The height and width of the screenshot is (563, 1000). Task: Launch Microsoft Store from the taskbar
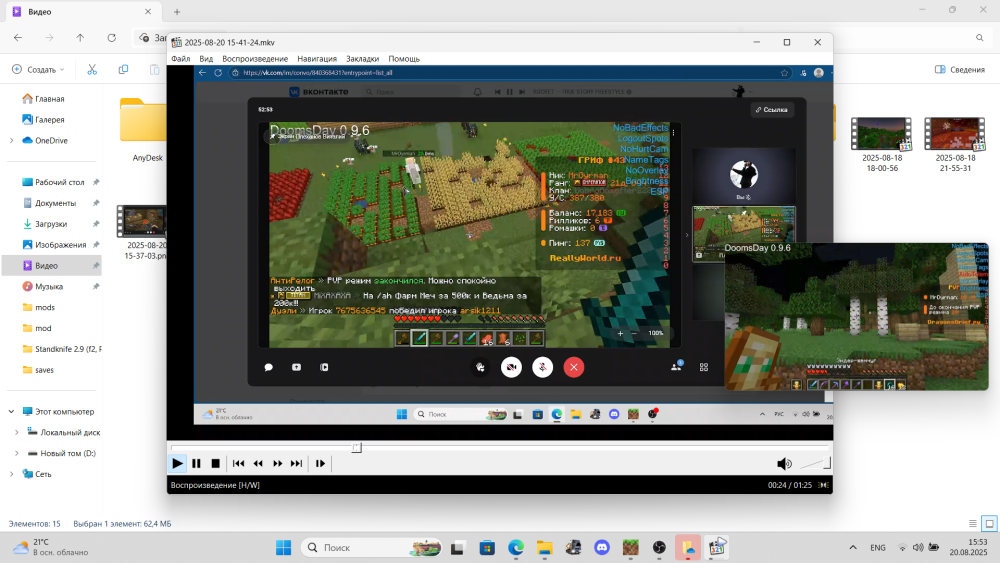click(487, 548)
